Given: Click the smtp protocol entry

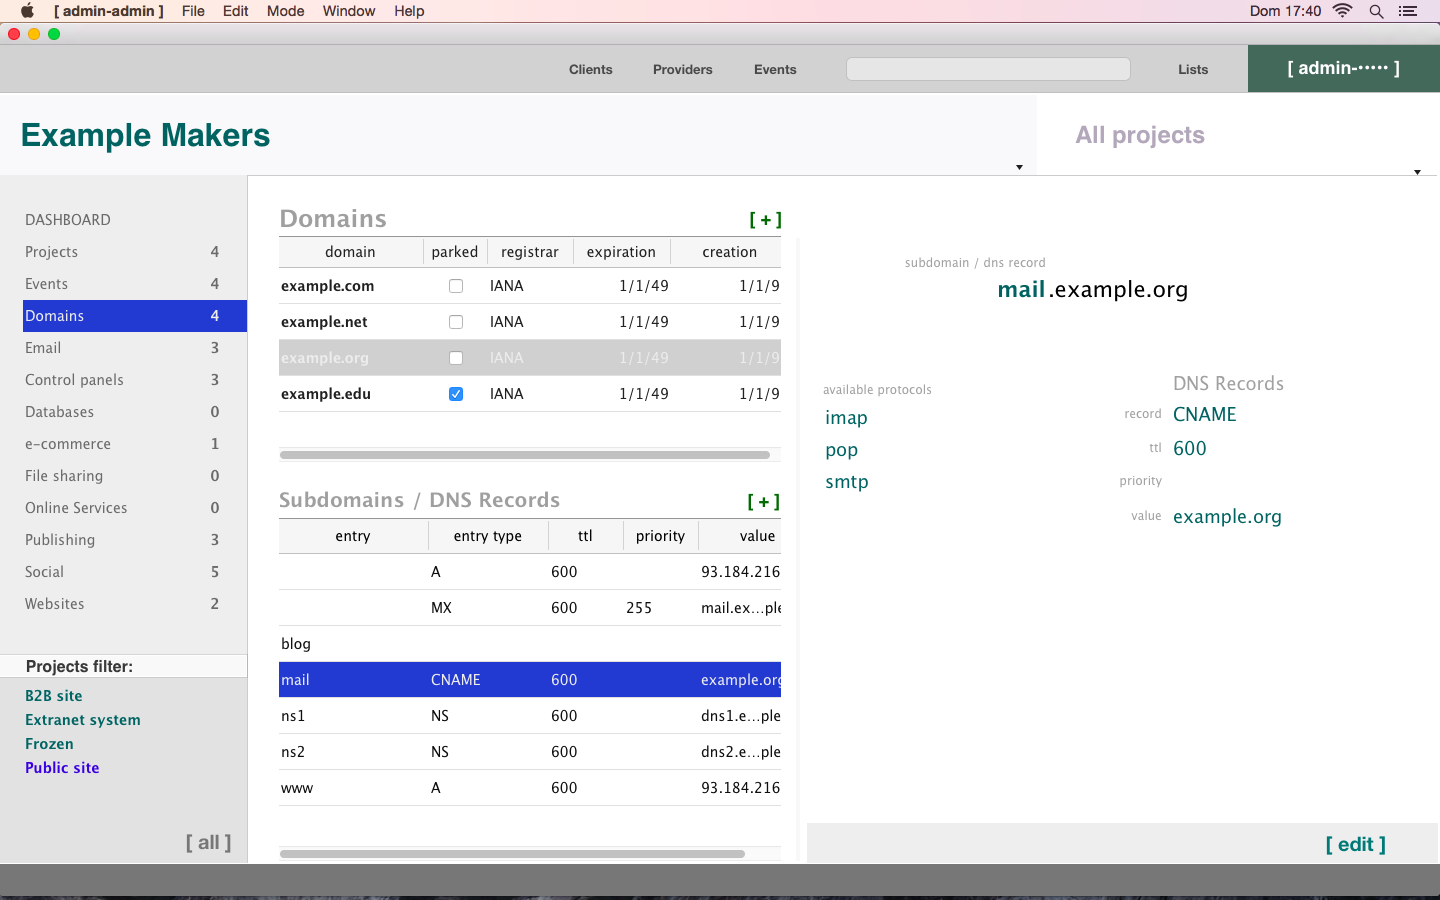Looking at the screenshot, I should coord(846,482).
